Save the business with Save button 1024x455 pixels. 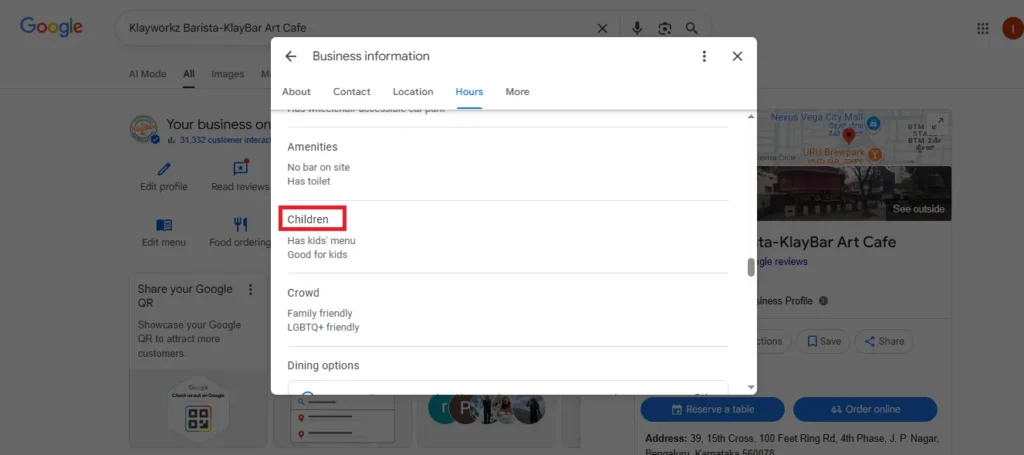pos(823,341)
